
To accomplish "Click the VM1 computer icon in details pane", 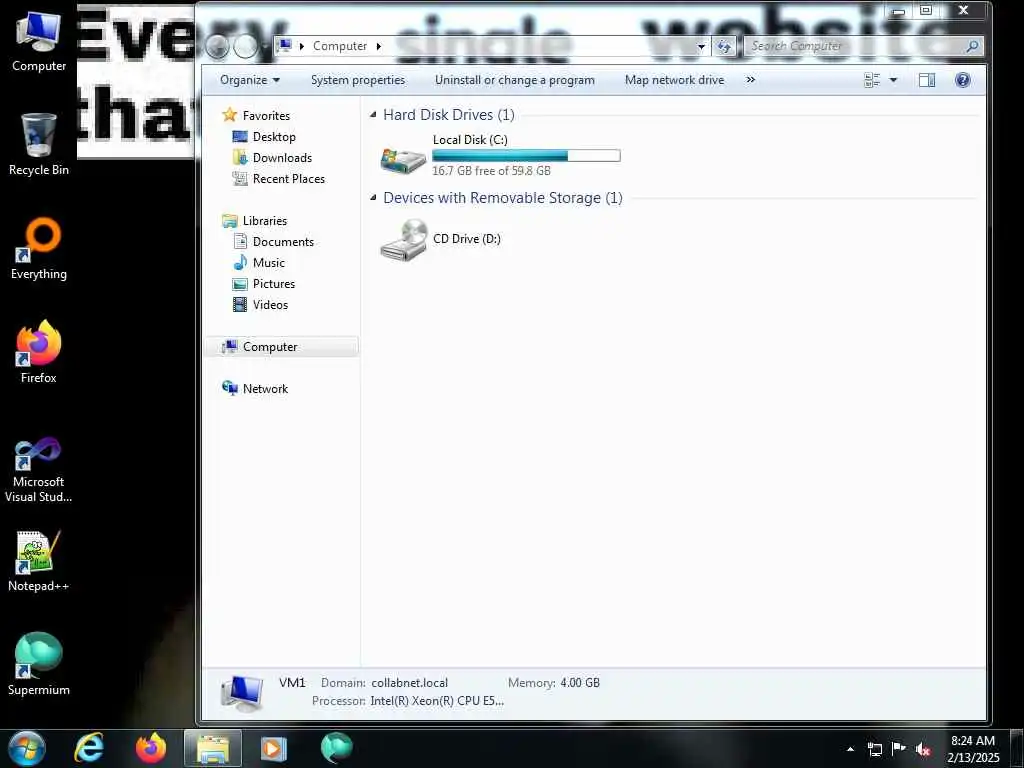I will (242, 692).
